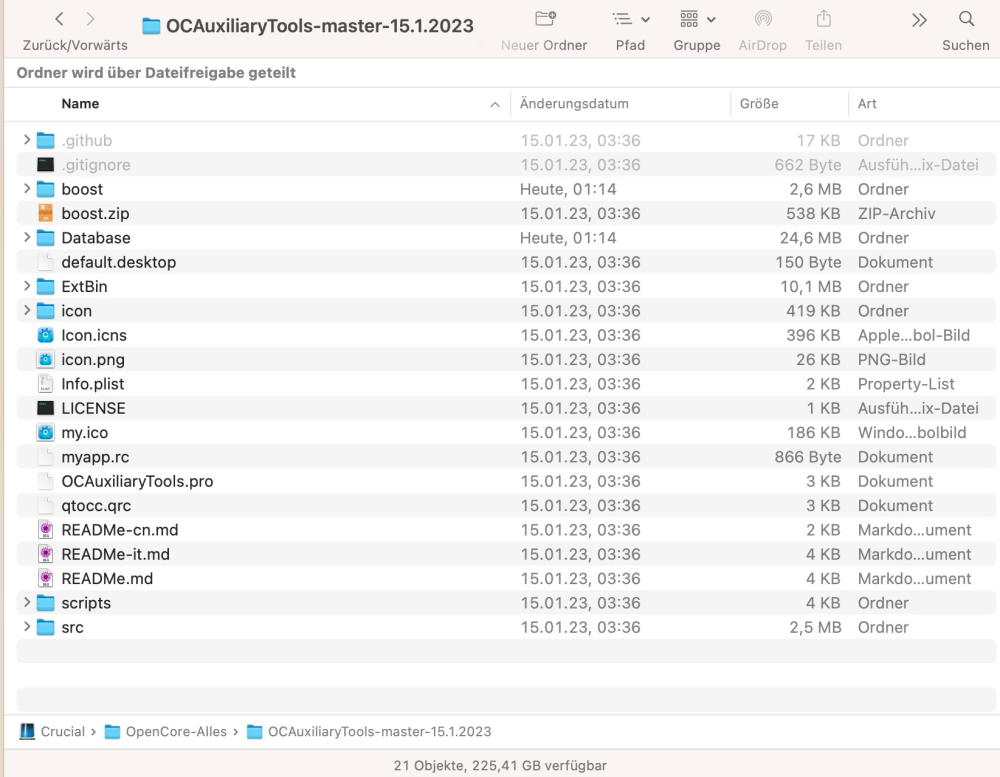
Task: Expand the boost folder
Action: point(27,188)
